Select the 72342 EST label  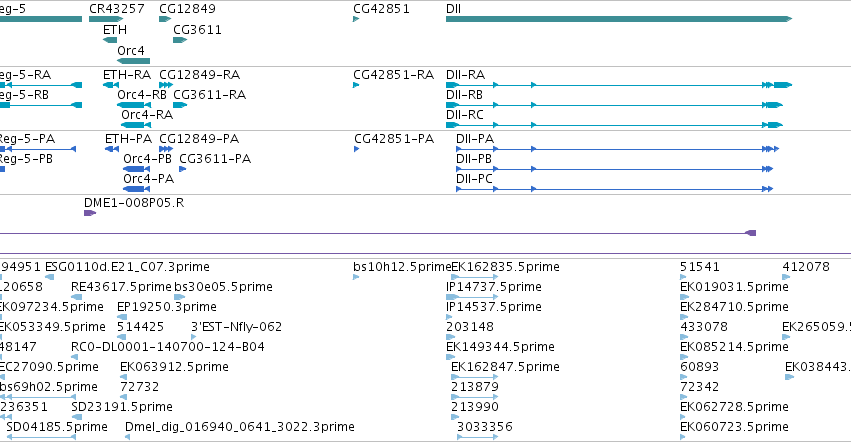click(x=700, y=387)
